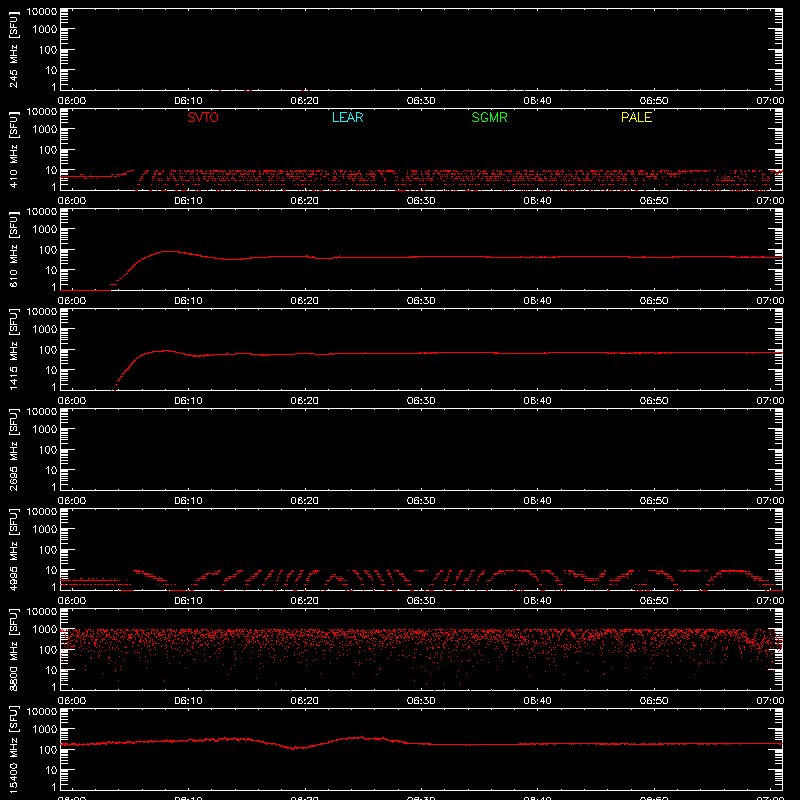
Task: Click 06:20 time label below 410 MHz panel
Action: 305,201
